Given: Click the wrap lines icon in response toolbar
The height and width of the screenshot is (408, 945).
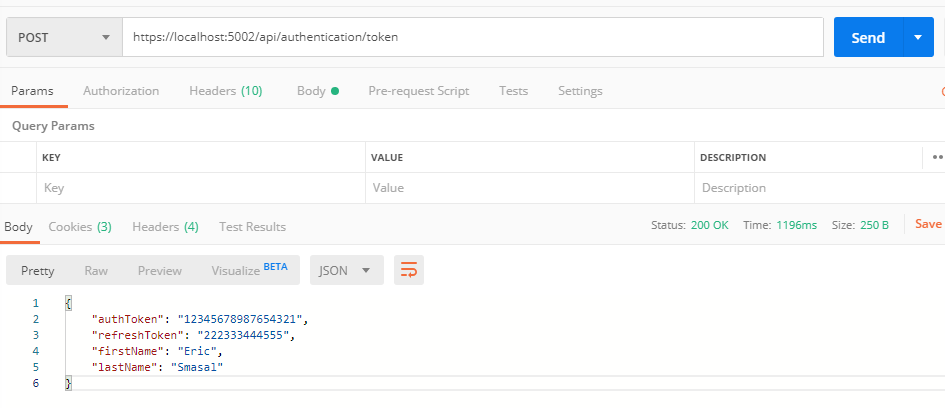Looking at the screenshot, I should (408, 270).
